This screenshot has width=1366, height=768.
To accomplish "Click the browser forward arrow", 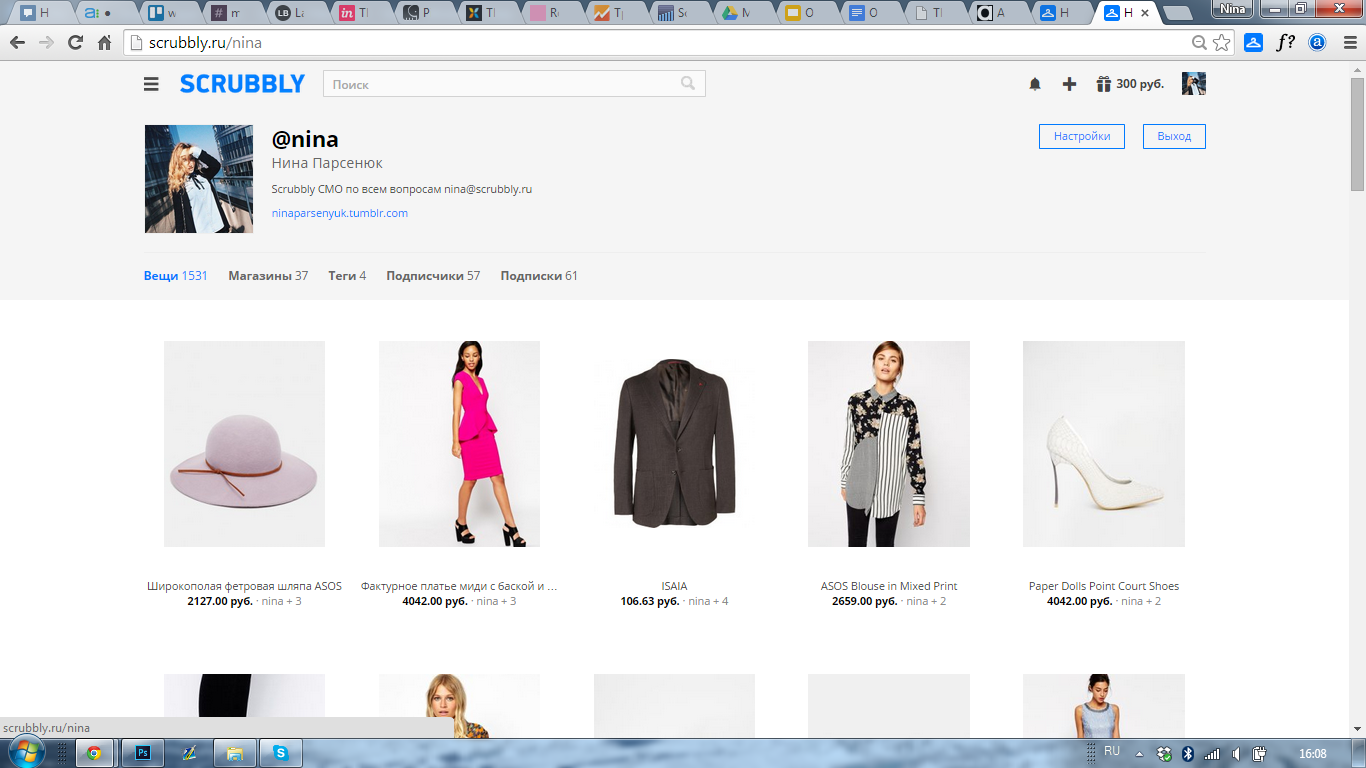I will (x=46, y=43).
